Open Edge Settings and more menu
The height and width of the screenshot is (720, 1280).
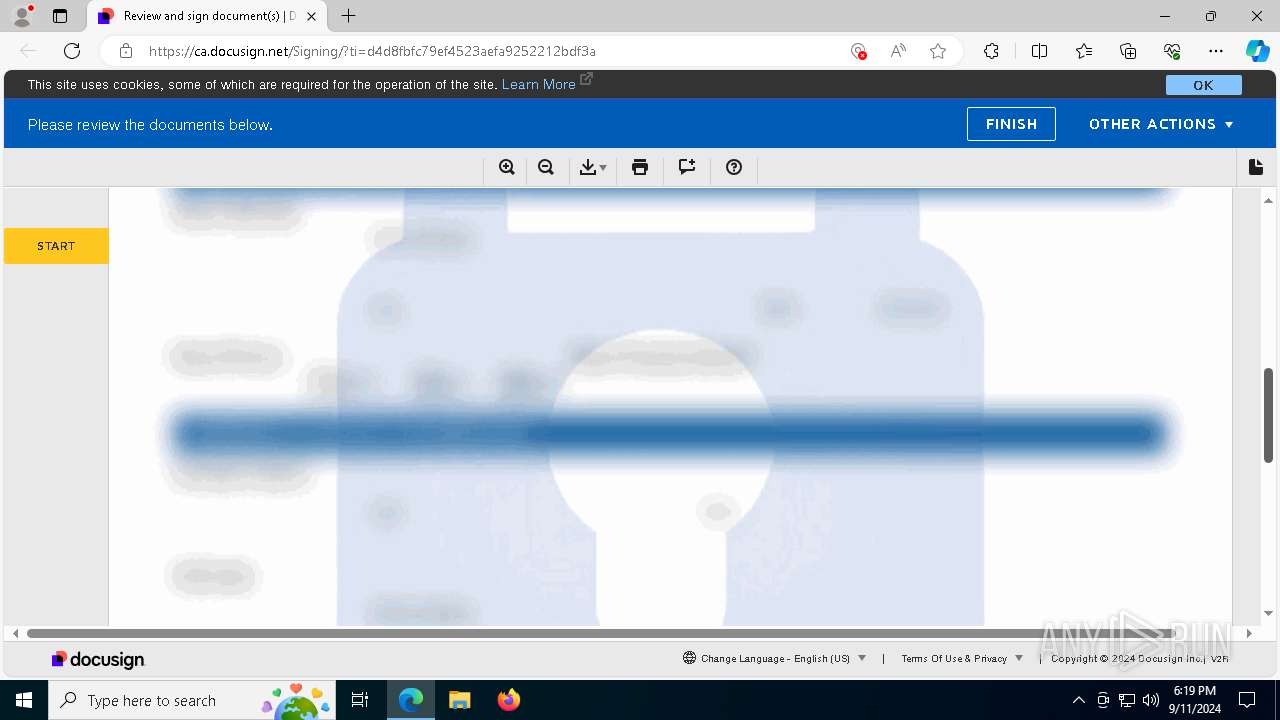click(x=1216, y=51)
